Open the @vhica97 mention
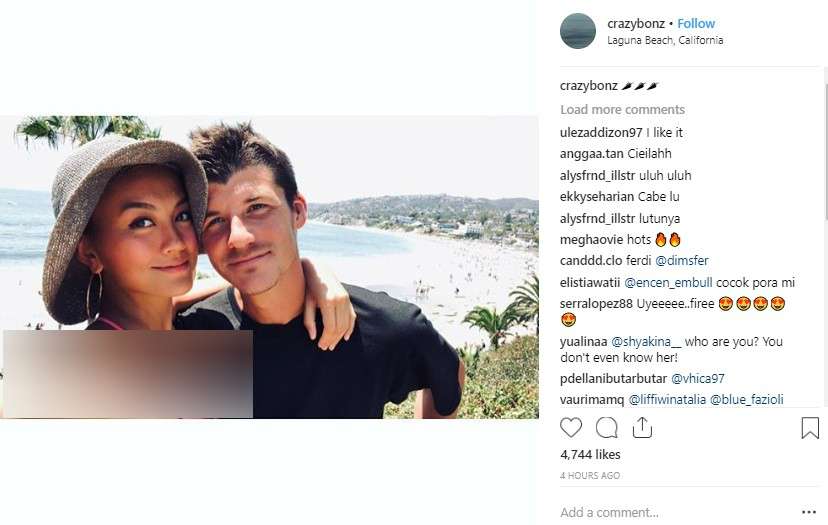Screen dimensions: 828x525 (698, 379)
